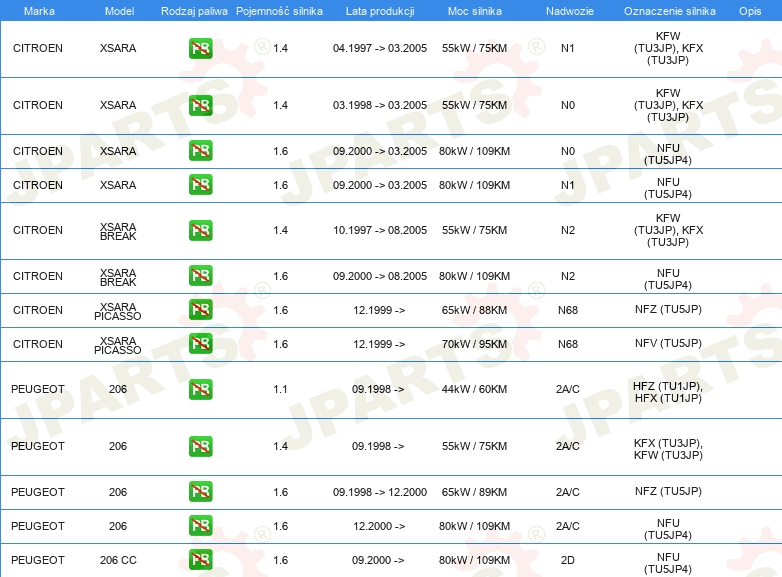The image size is (782, 577).
Task: Click the 1.1 engine capacity cell
Action: [280, 389]
